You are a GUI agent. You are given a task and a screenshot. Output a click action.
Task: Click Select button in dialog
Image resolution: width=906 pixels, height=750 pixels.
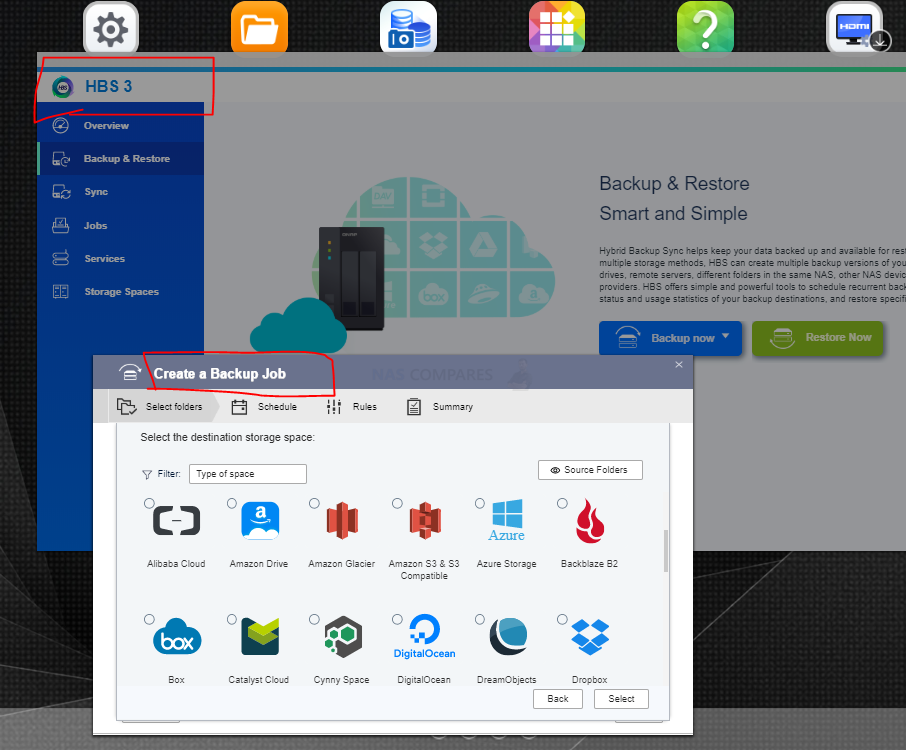click(621, 699)
